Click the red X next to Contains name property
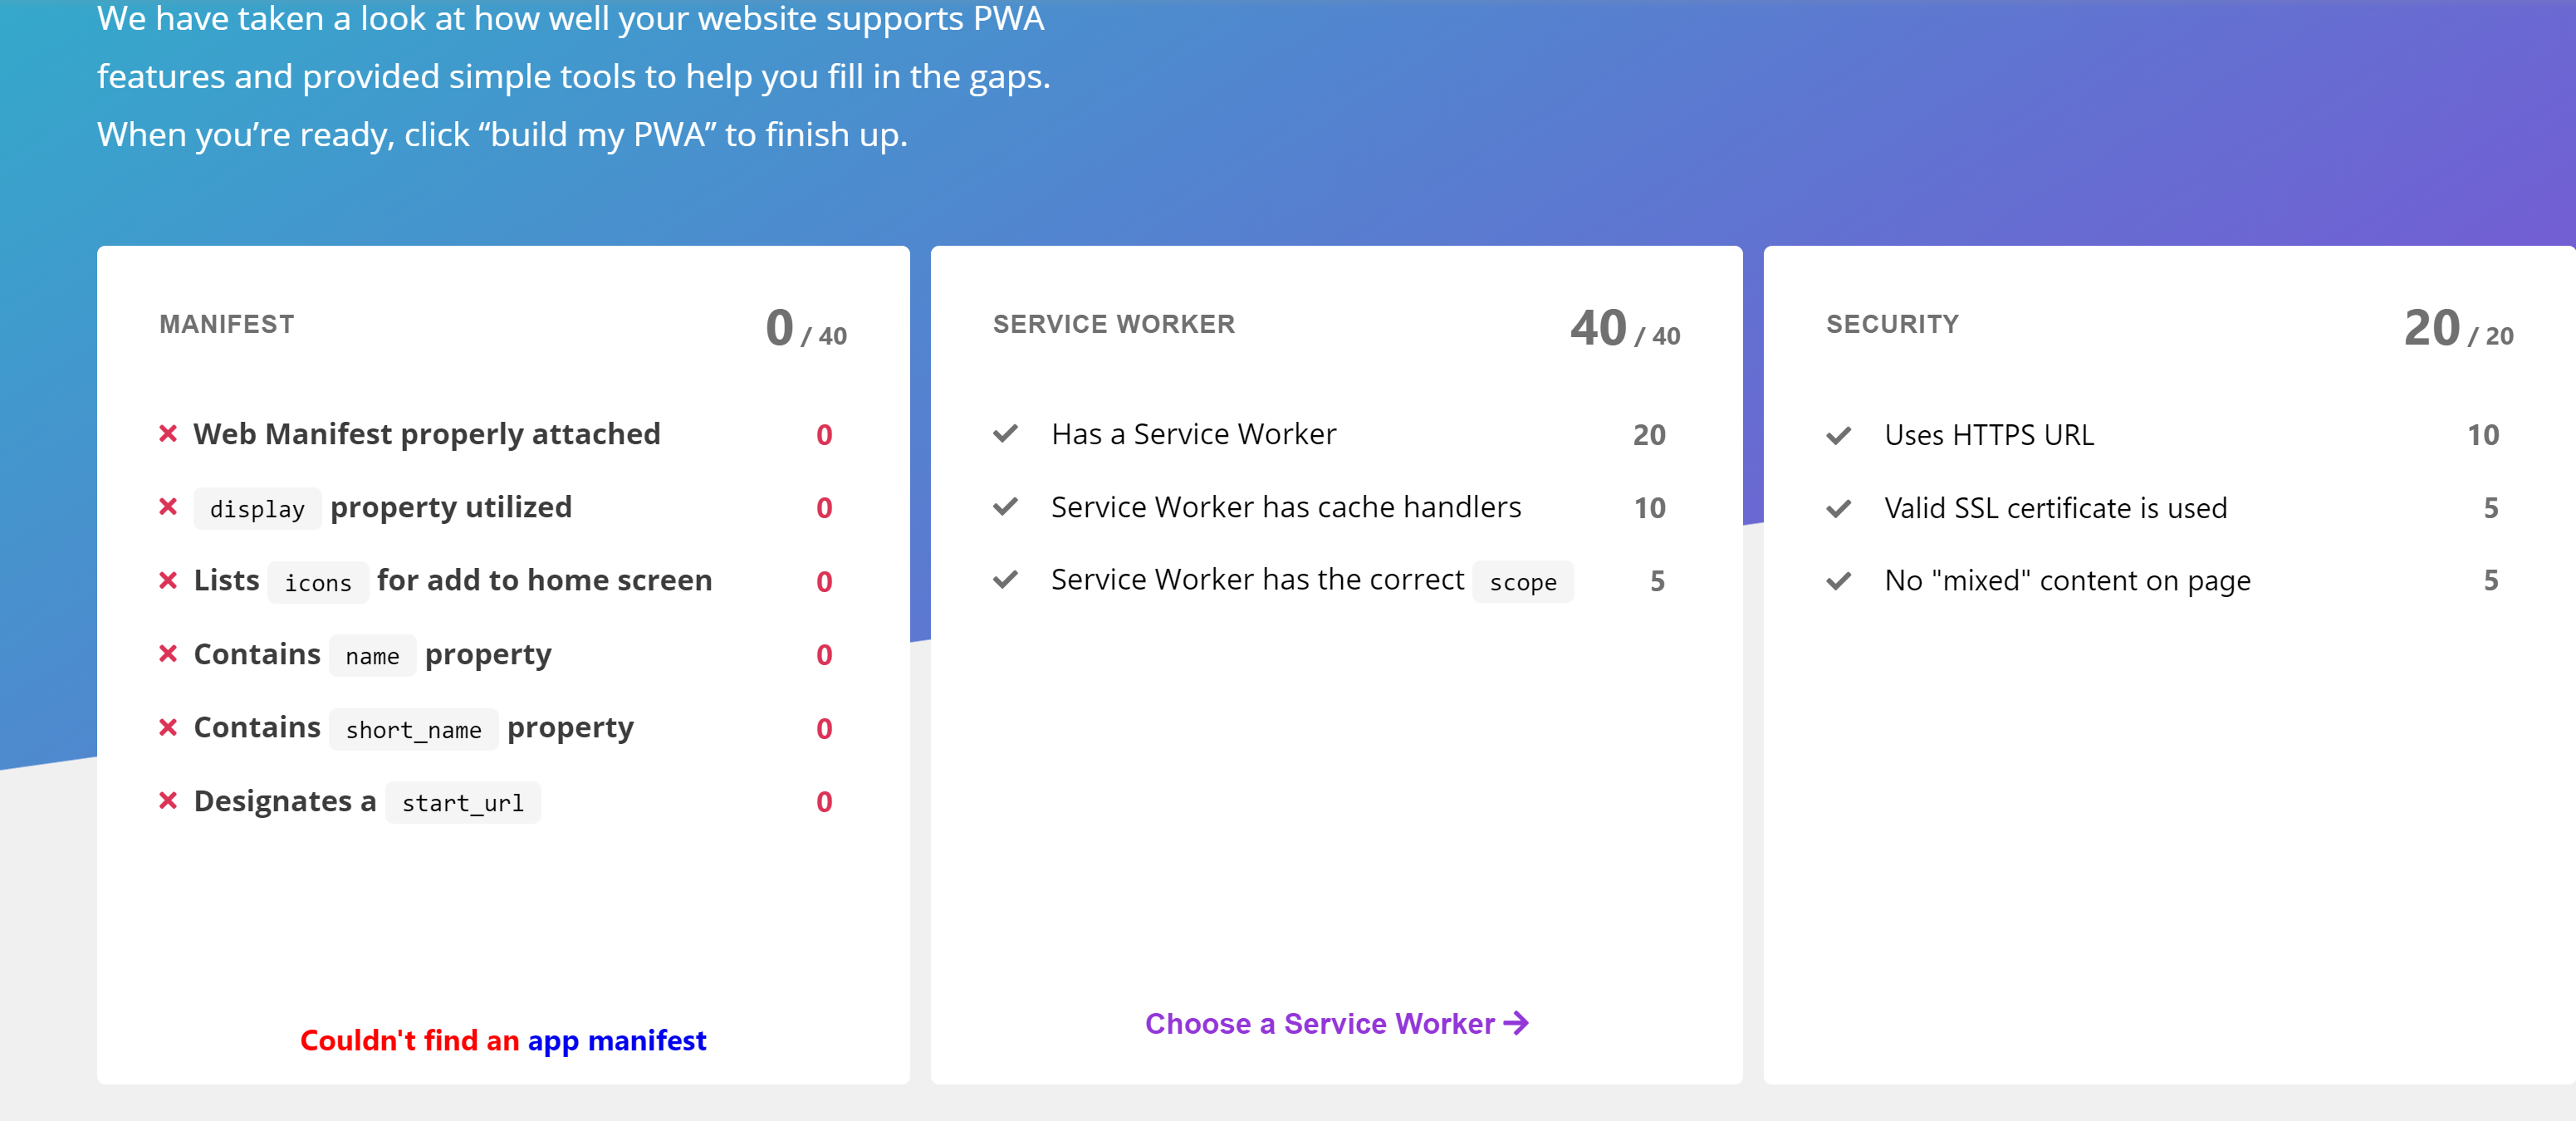The height and width of the screenshot is (1121, 2576). 168,653
